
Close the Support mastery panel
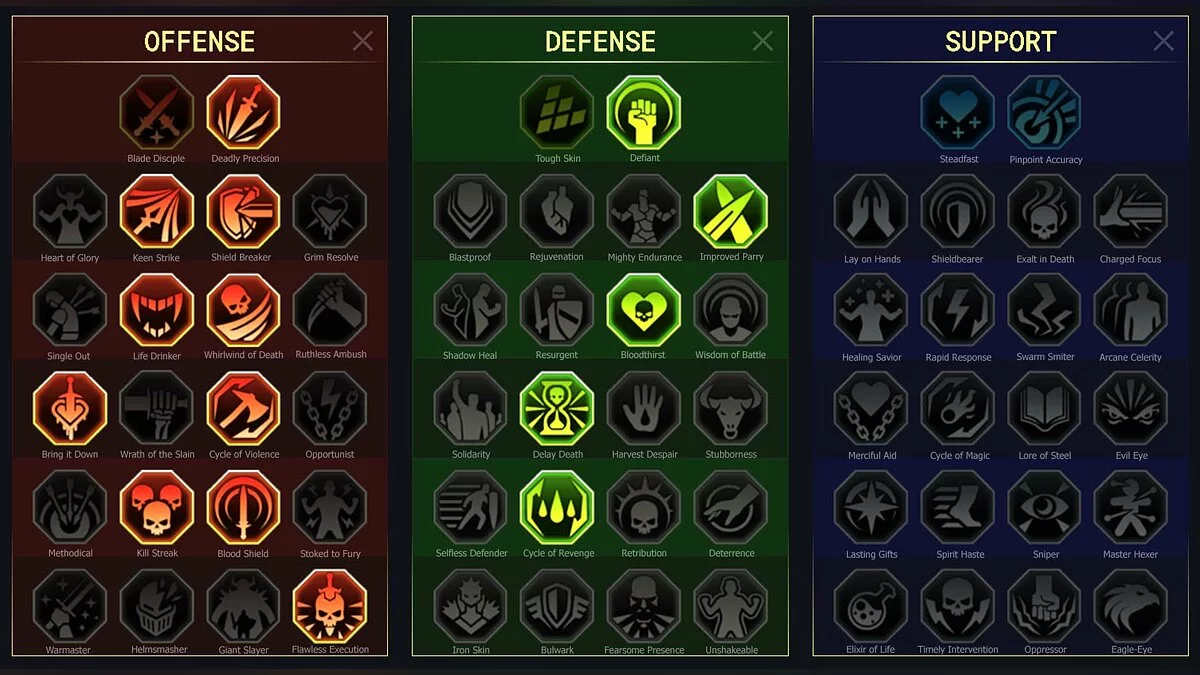(1163, 40)
